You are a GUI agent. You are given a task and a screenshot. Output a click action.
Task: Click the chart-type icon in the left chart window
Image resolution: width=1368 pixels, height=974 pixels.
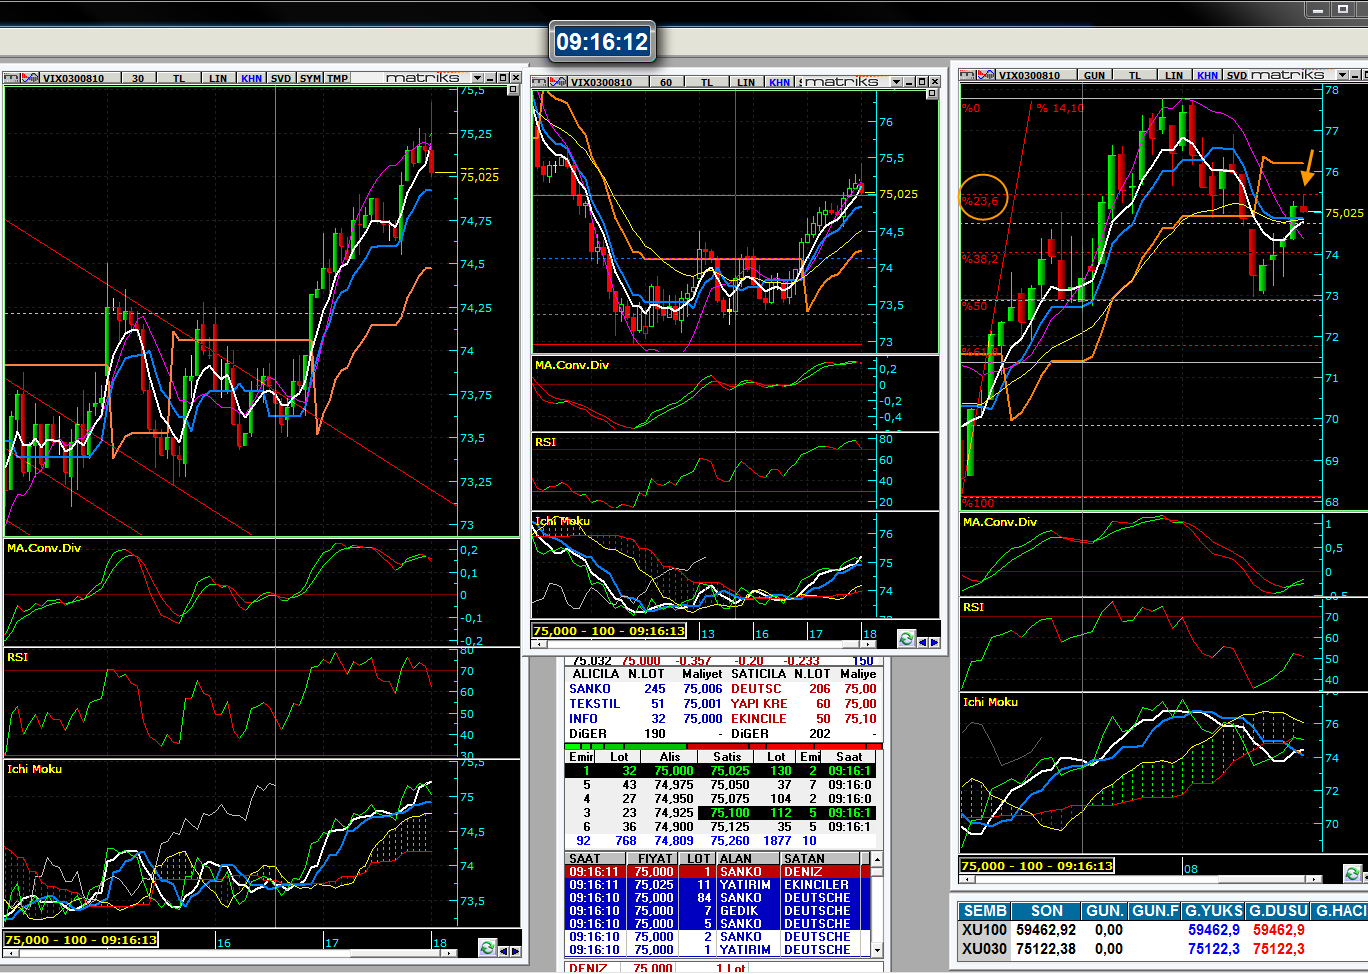(29, 78)
